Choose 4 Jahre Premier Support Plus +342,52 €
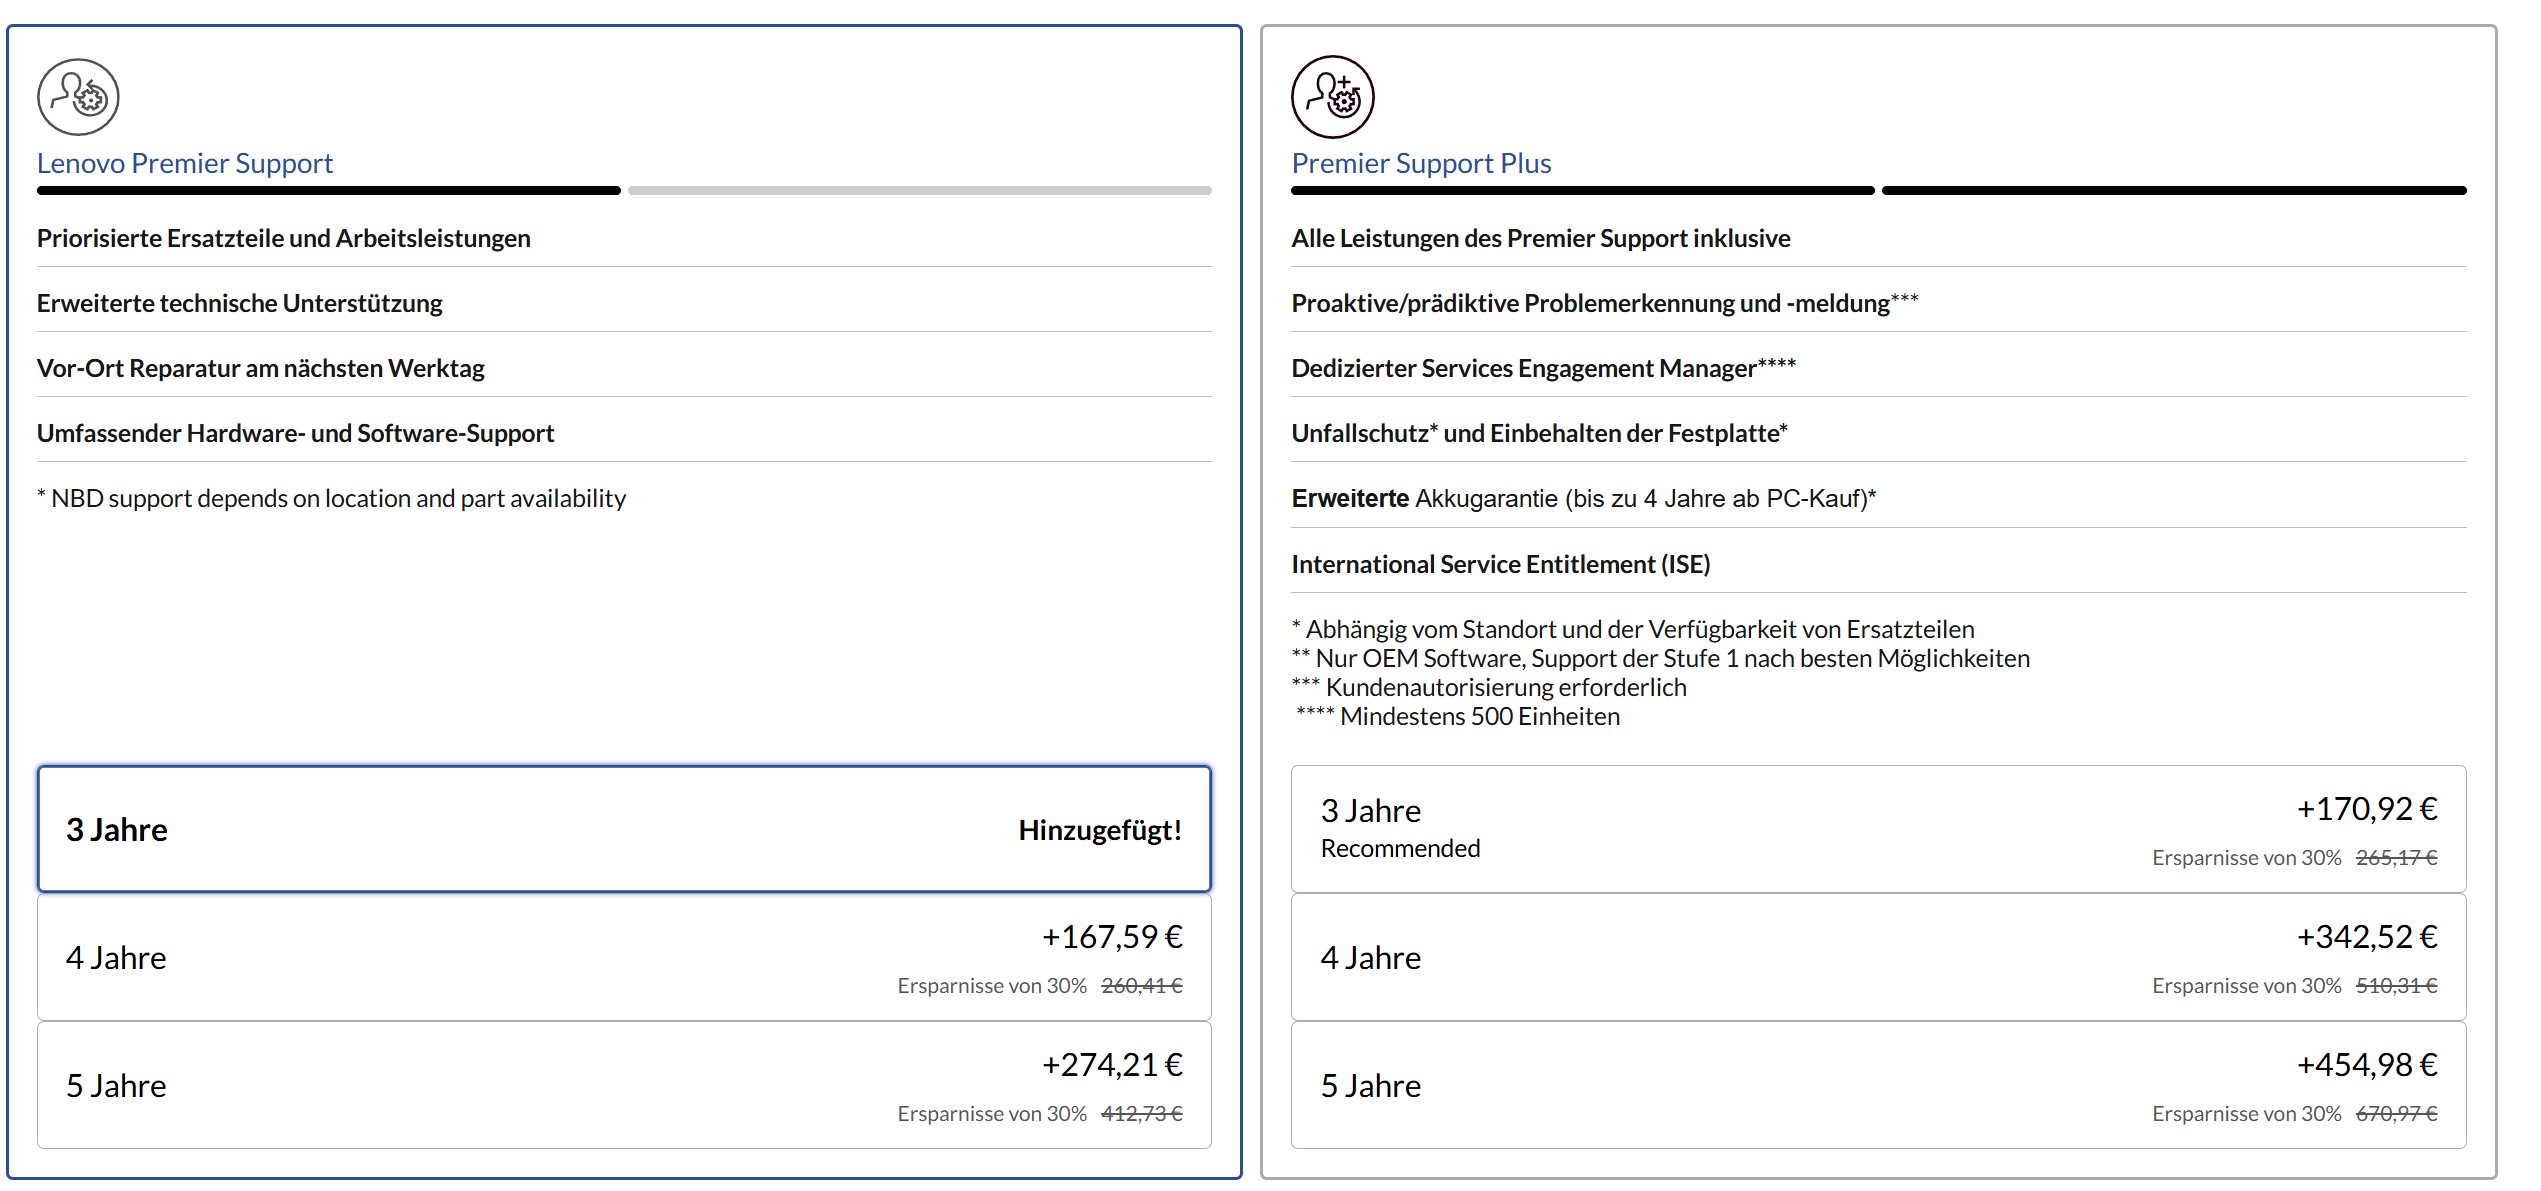 coord(1877,957)
